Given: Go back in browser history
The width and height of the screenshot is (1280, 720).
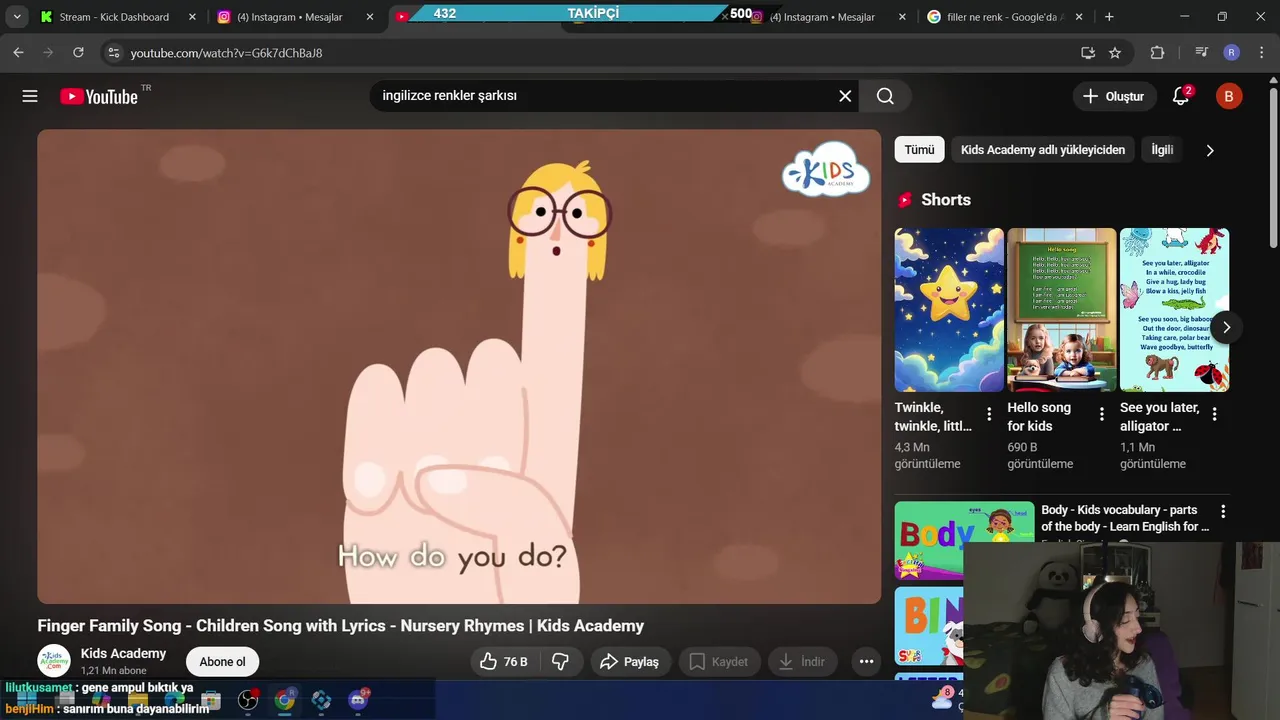Looking at the screenshot, I should tap(18, 52).
